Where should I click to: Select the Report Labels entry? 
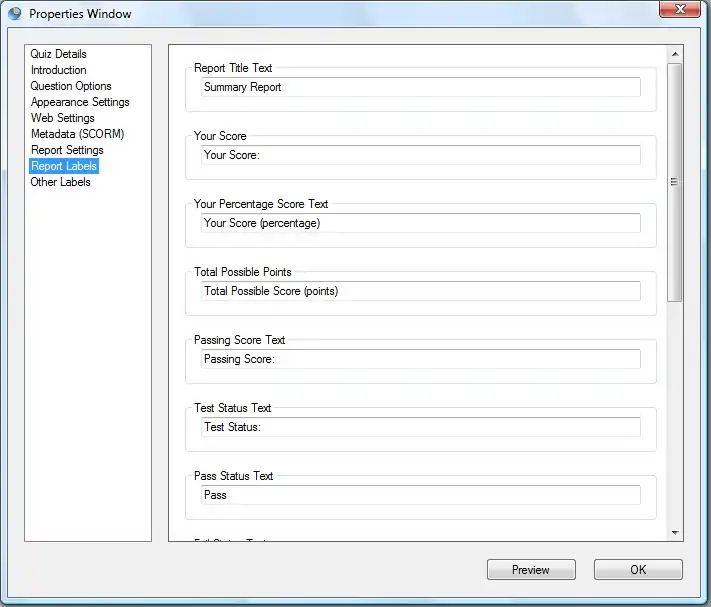(x=64, y=166)
